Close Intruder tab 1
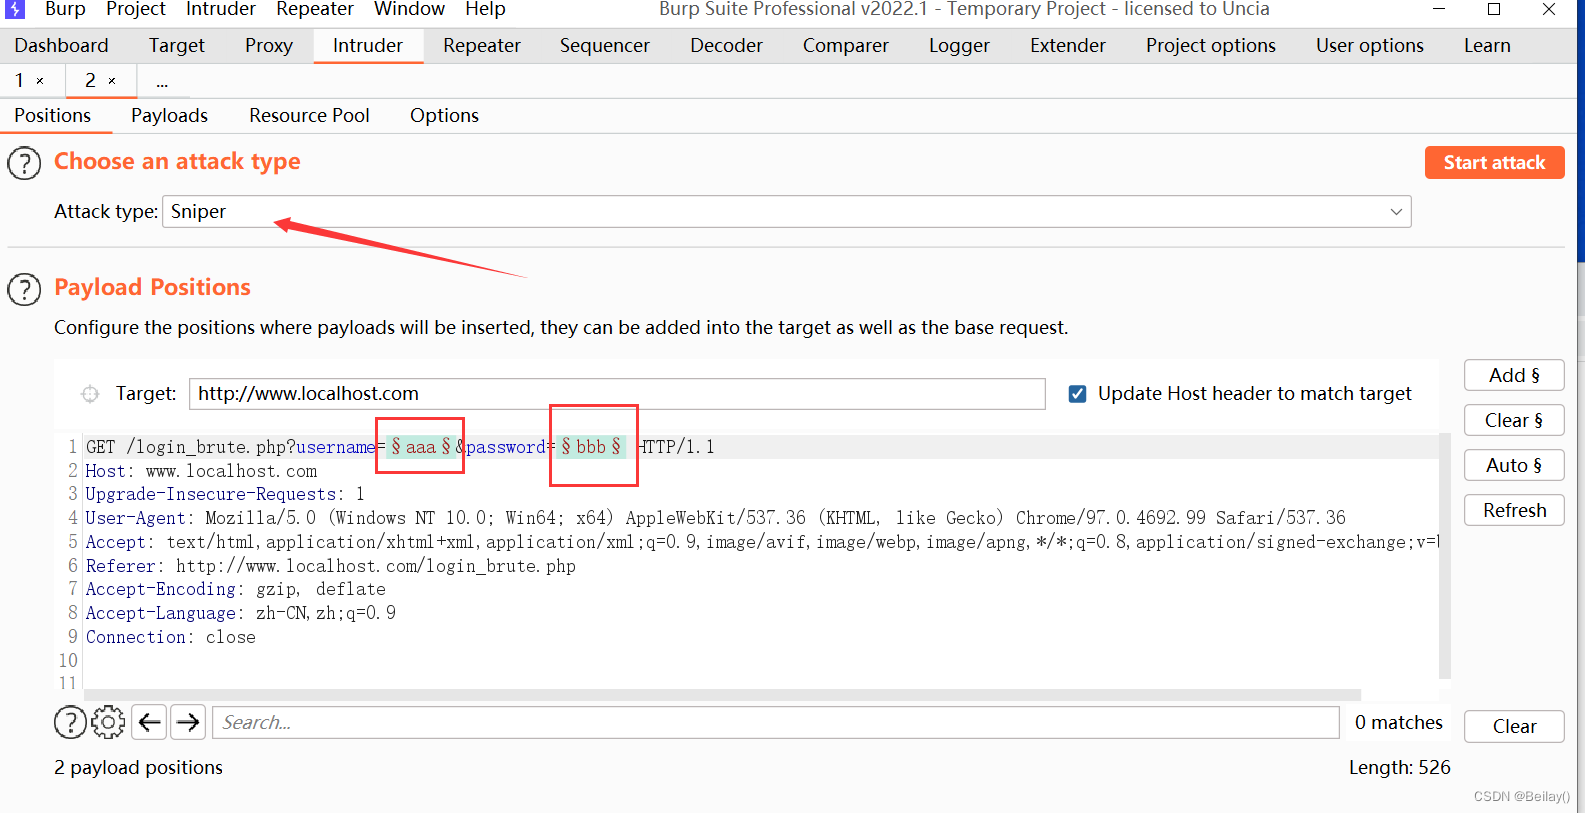Screen dimensions: 1585x813 coord(40,81)
